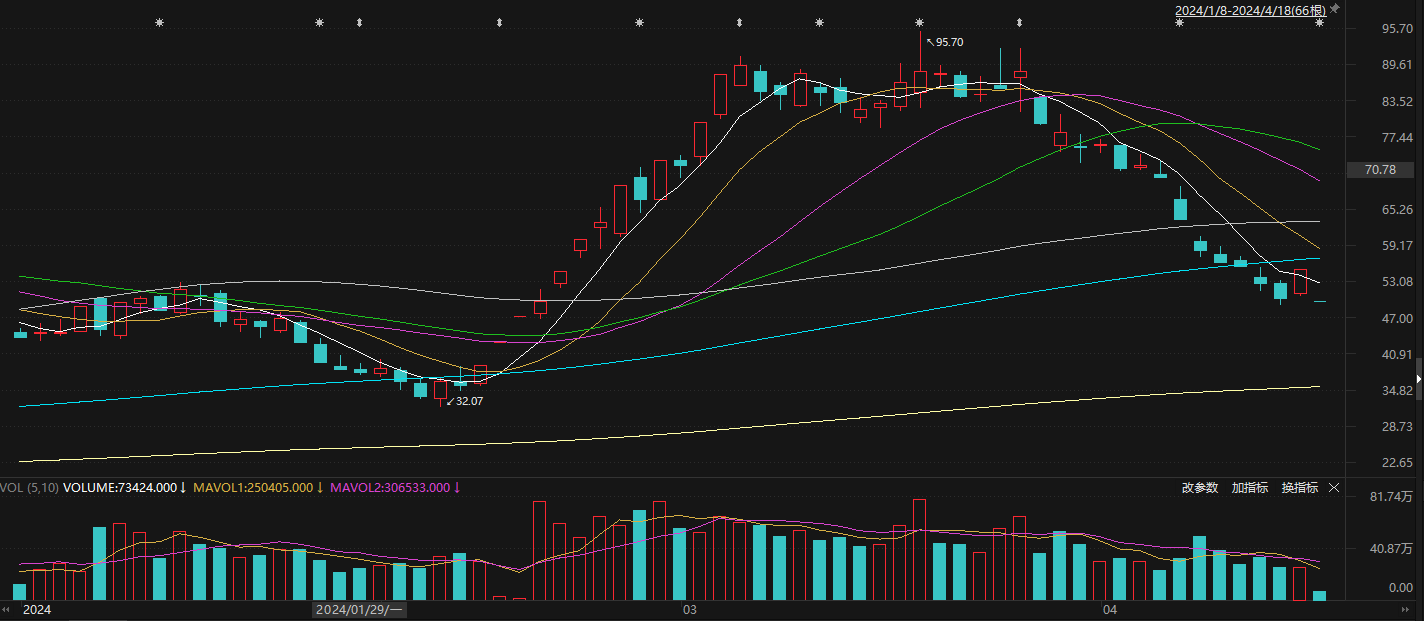The width and height of the screenshot is (1424, 621).
Task: Click 换指标 to switch indicator
Action: tap(1300, 488)
